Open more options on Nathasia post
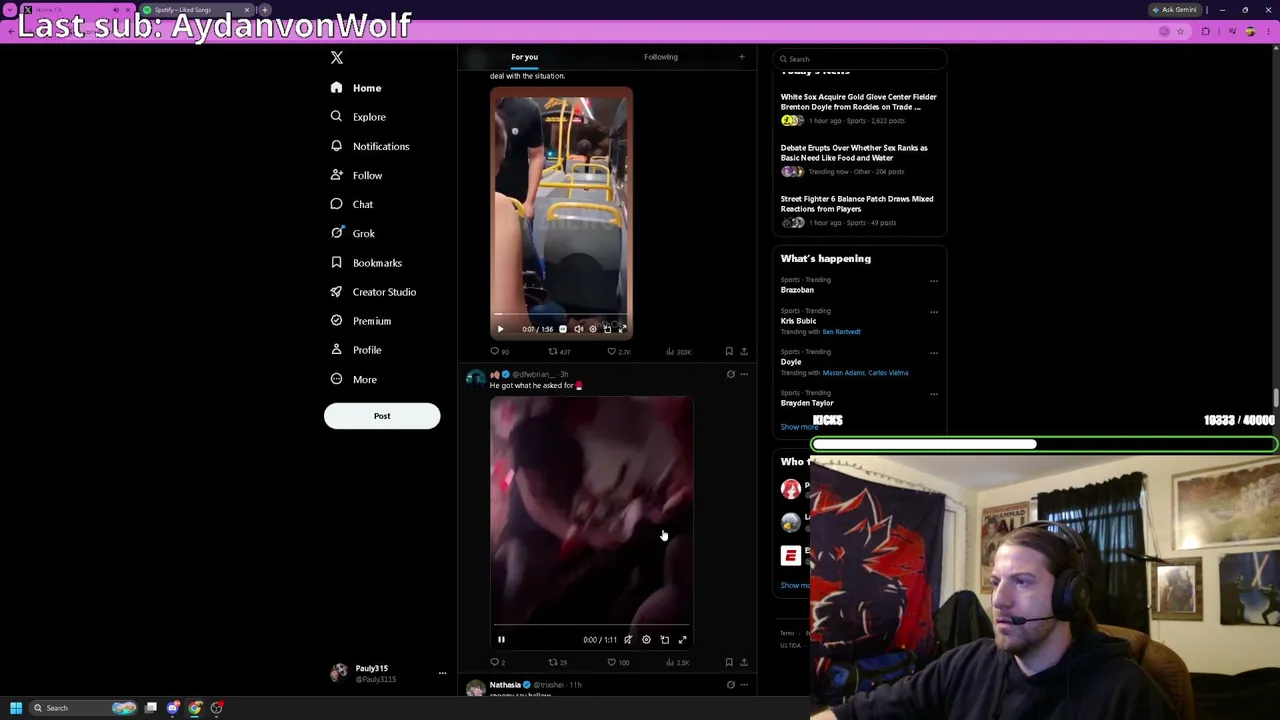This screenshot has height=720, width=1280. coord(744,685)
